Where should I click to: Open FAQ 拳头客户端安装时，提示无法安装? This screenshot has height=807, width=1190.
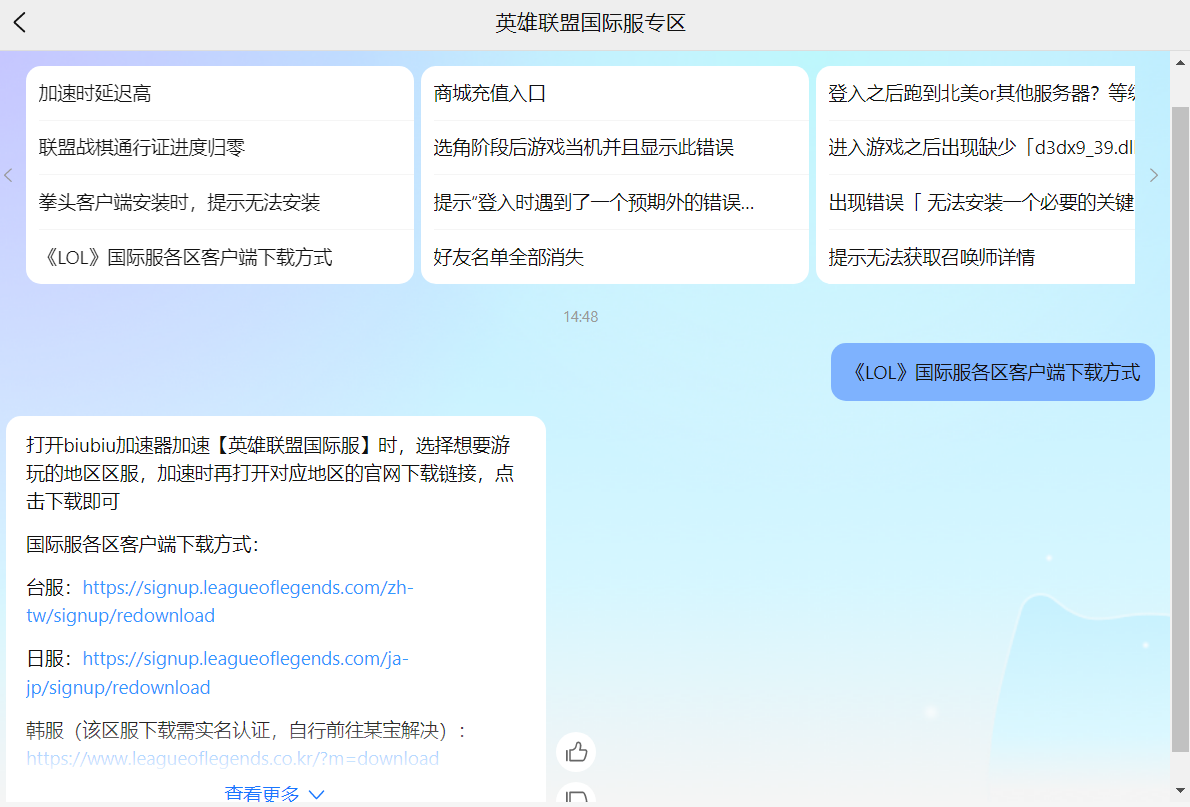[220, 202]
